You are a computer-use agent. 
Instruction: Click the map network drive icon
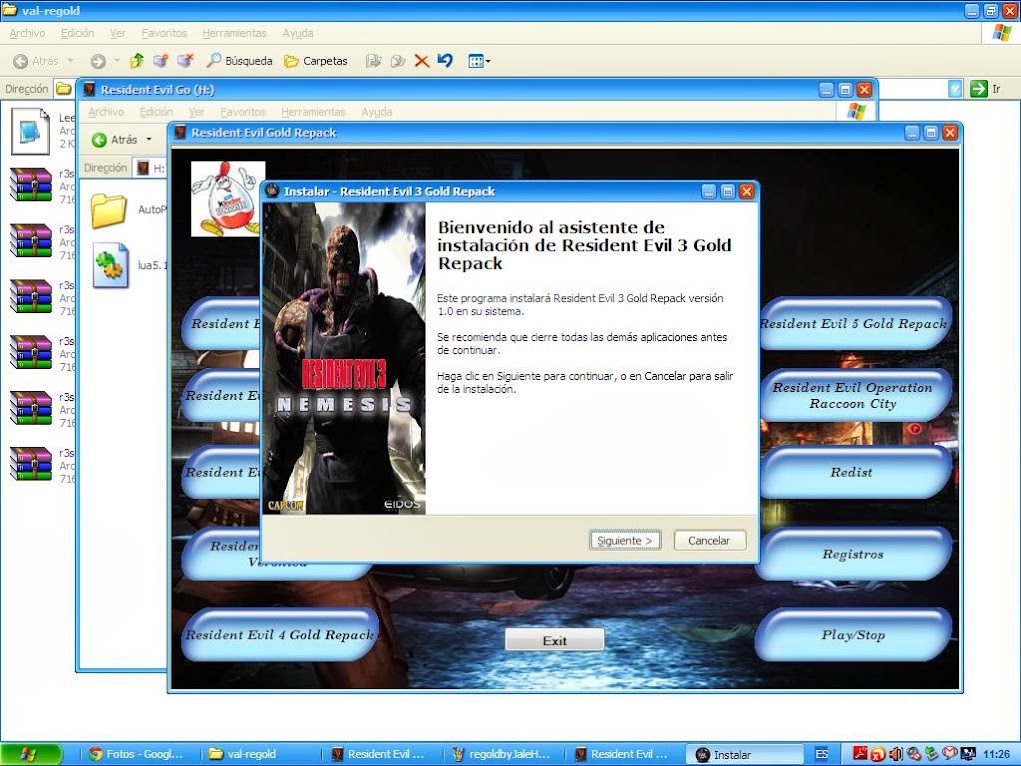pyautogui.click(x=161, y=61)
